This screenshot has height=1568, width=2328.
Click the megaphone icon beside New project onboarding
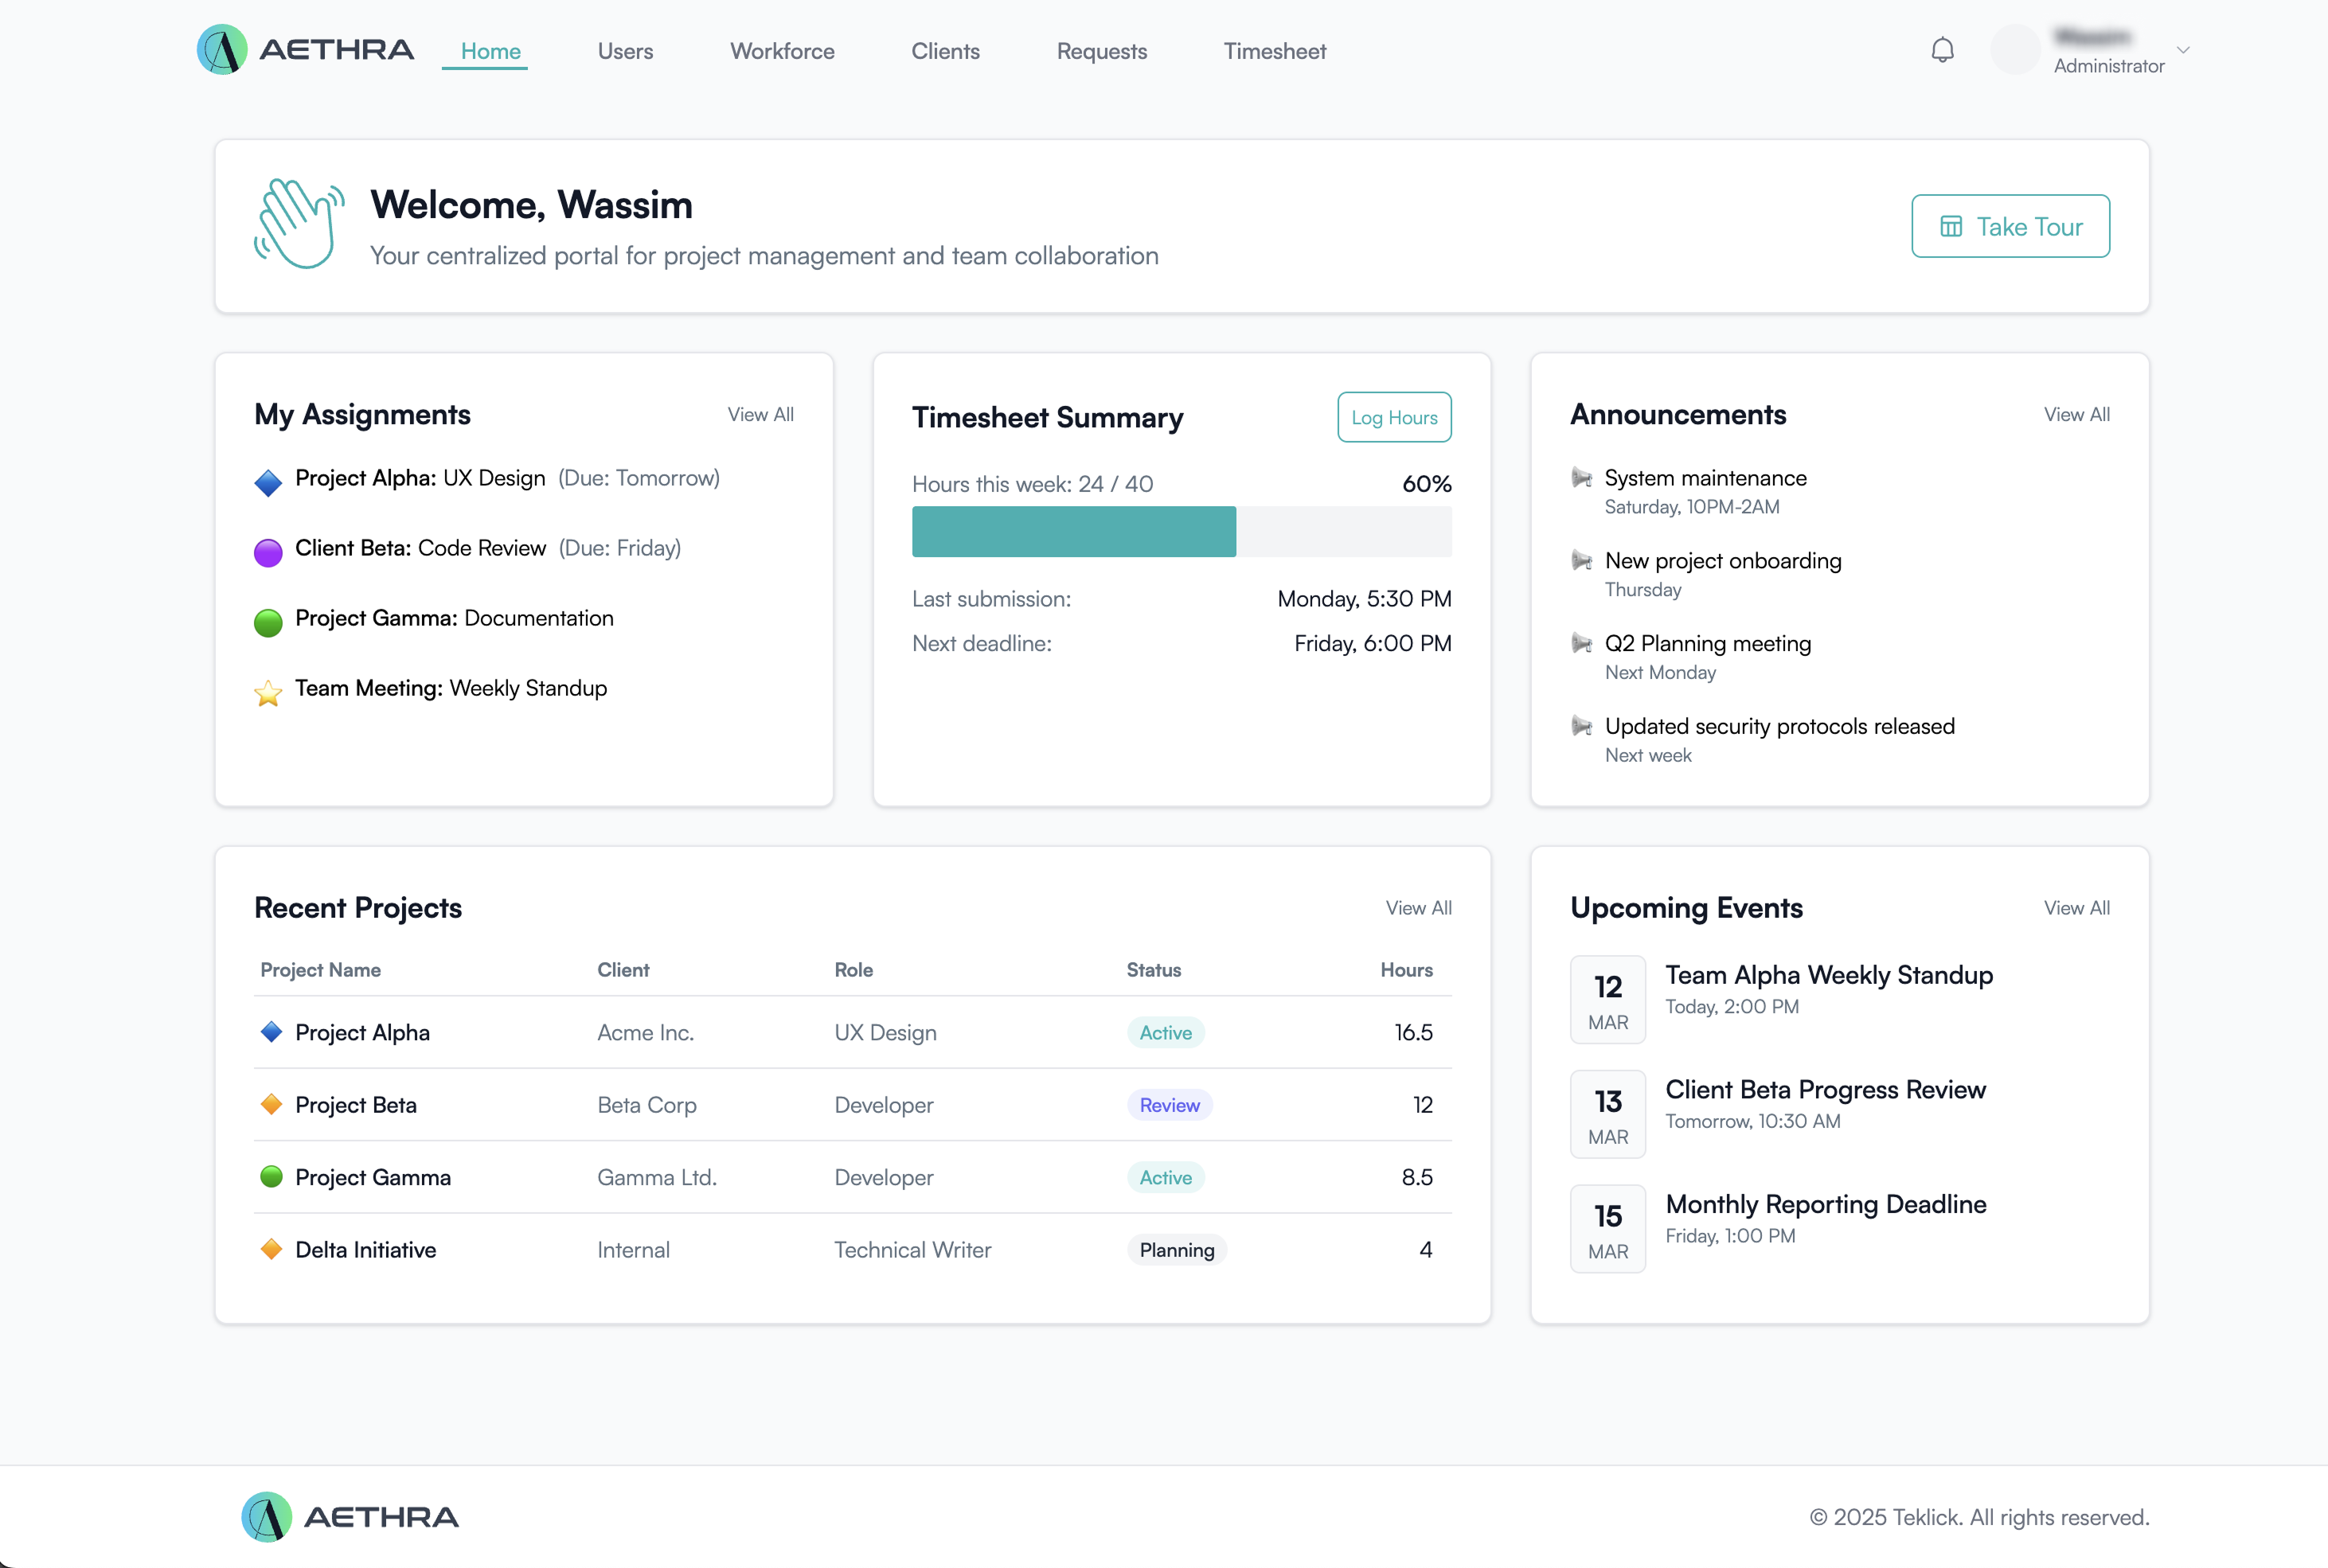(x=1582, y=561)
